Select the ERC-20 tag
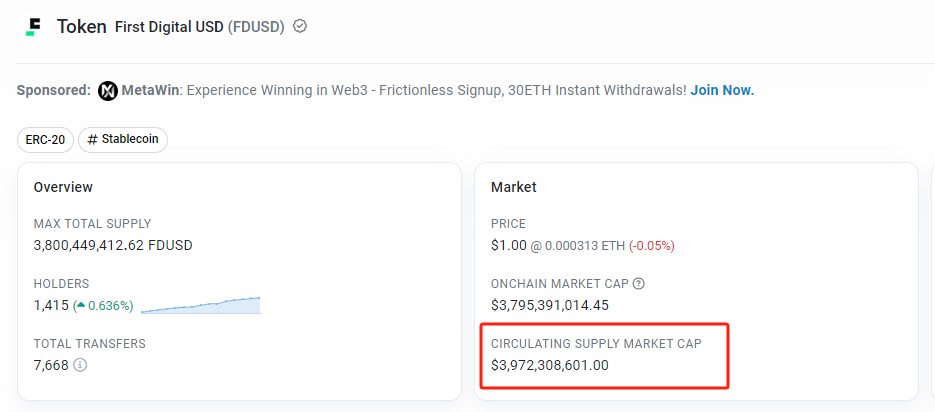Viewport: 935px width, 412px height. (45, 140)
